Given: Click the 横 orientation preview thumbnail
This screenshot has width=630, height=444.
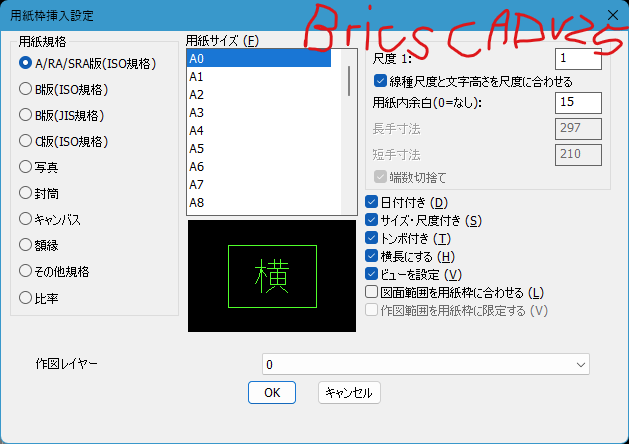Looking at the screenshot, I should (272, 276).
